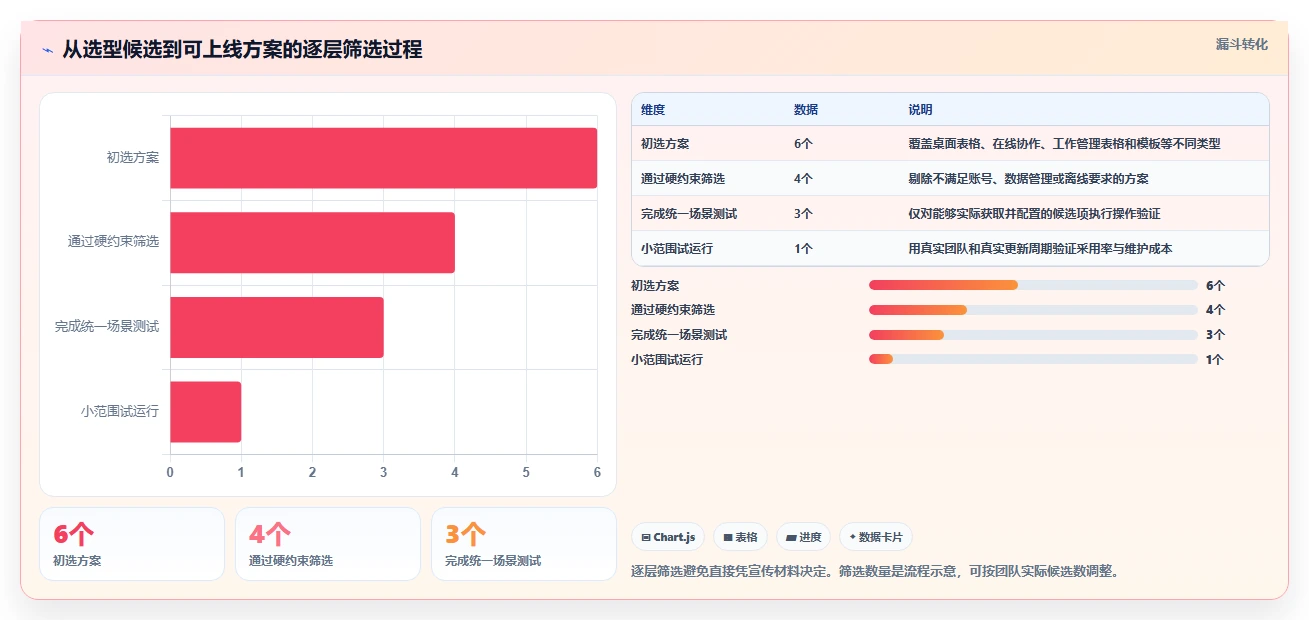Viewport: 1309px width, 620px height.
Task: Click the 小范围试运行 label in the progress list
Action: pyautogui.click(x=667, y=359)
